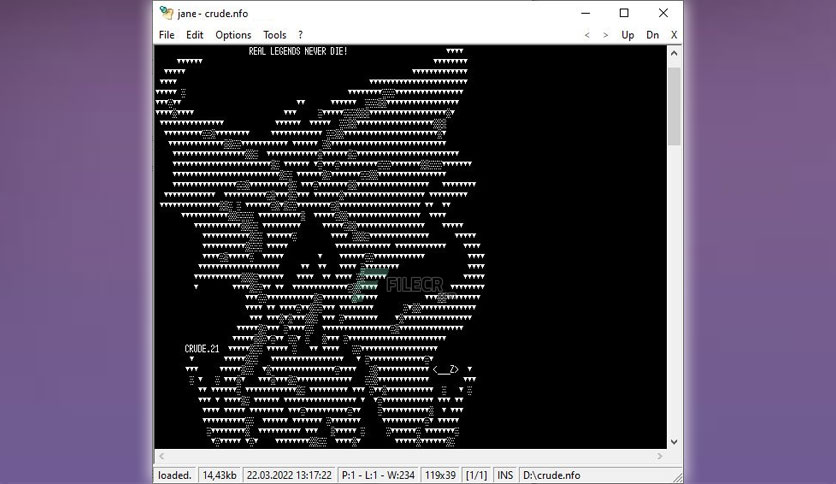The height and width of the screenshot is (484, 836).
Task: Click the Up button
Action: coord(628,35)
